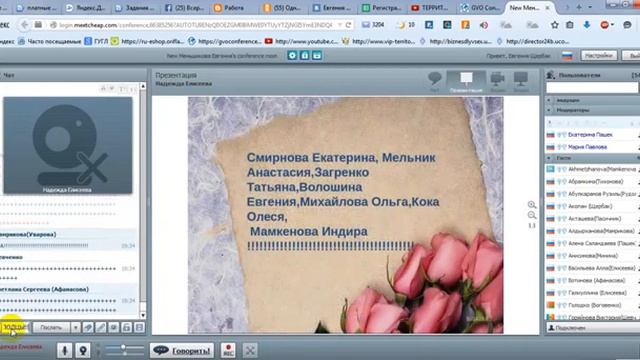Open the GVO Con... browser tab
Image resolution: width=640 pixels, height=360 pixels.
[x=480, y=7]
